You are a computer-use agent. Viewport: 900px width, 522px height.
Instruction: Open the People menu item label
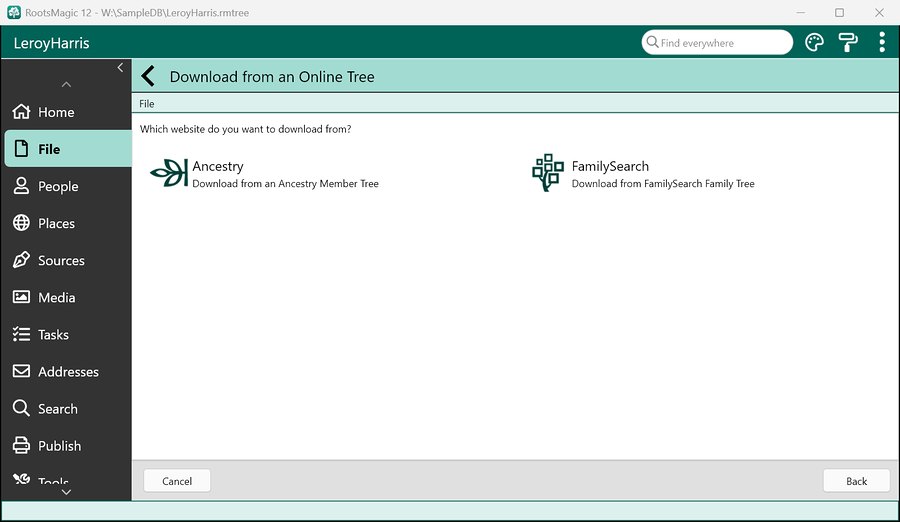pos(58,186)
